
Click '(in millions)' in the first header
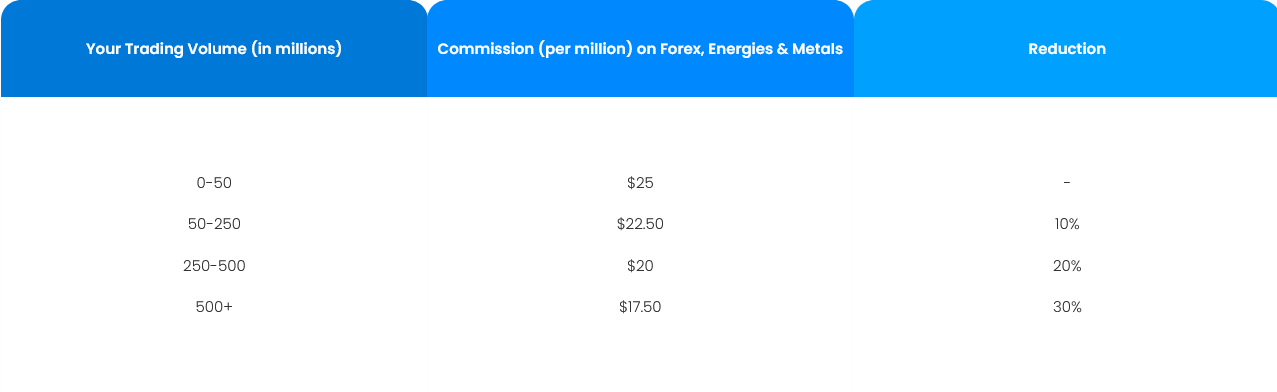pos(295,48)
